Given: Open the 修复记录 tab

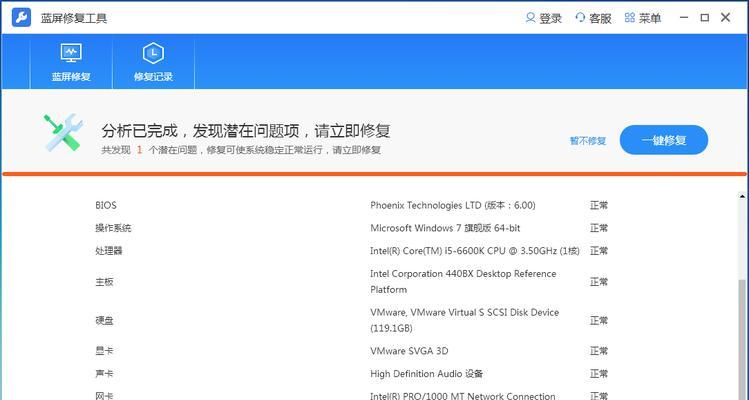Looking at the screenshot, I should pyautogui.click(x=153, y=62).
